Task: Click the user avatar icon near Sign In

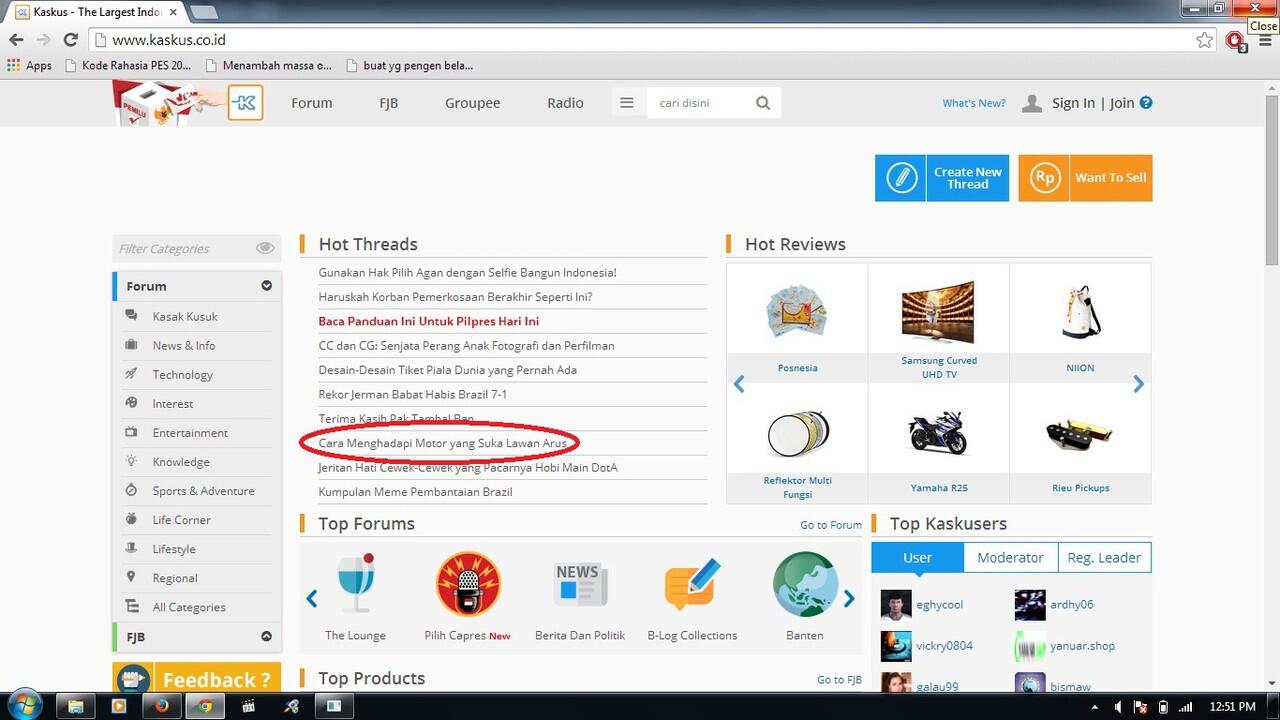Action: pos(1032,103)
